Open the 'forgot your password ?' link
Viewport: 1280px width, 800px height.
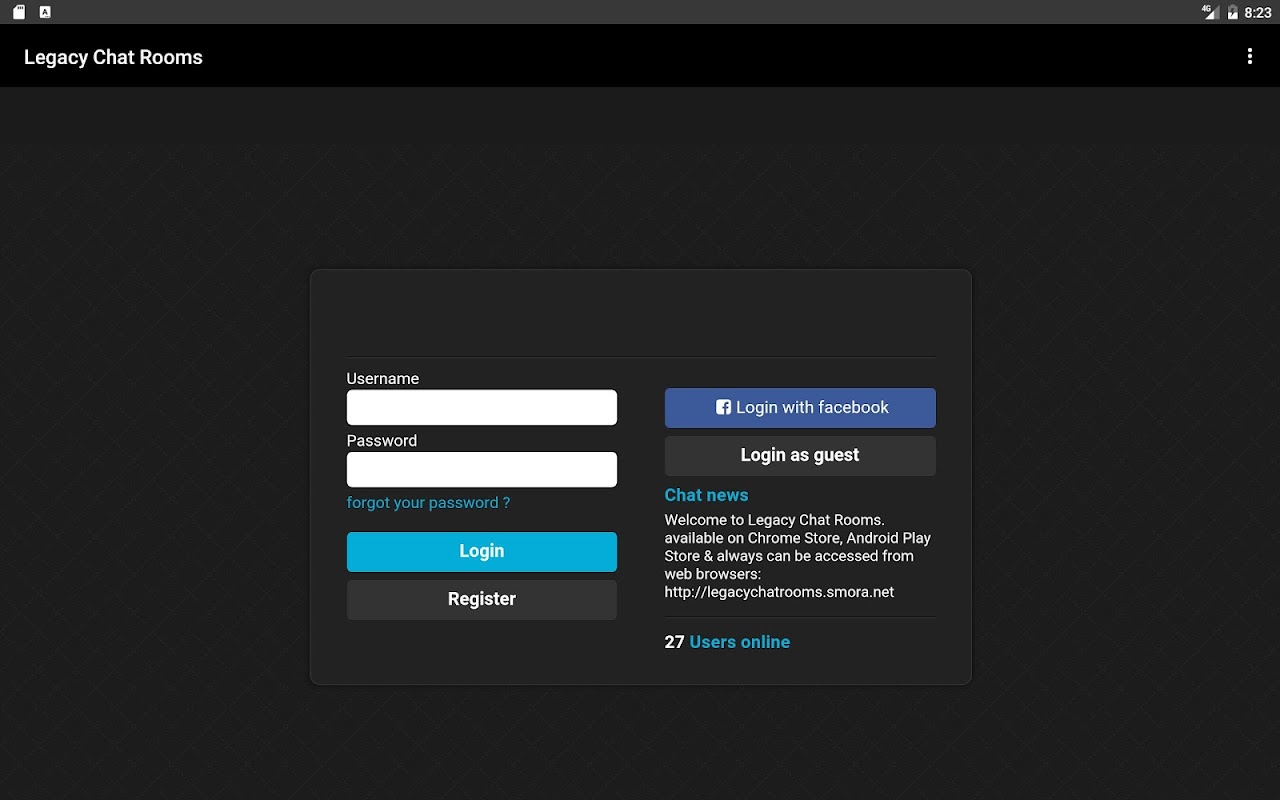tap(428, 503)
